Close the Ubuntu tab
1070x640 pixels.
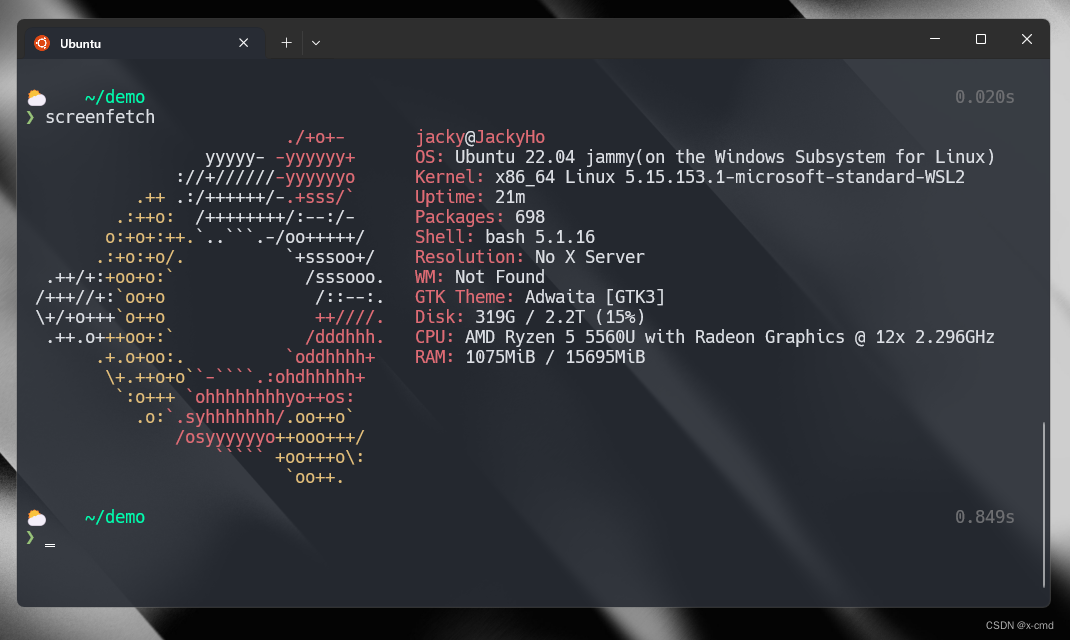coord(244,43)
